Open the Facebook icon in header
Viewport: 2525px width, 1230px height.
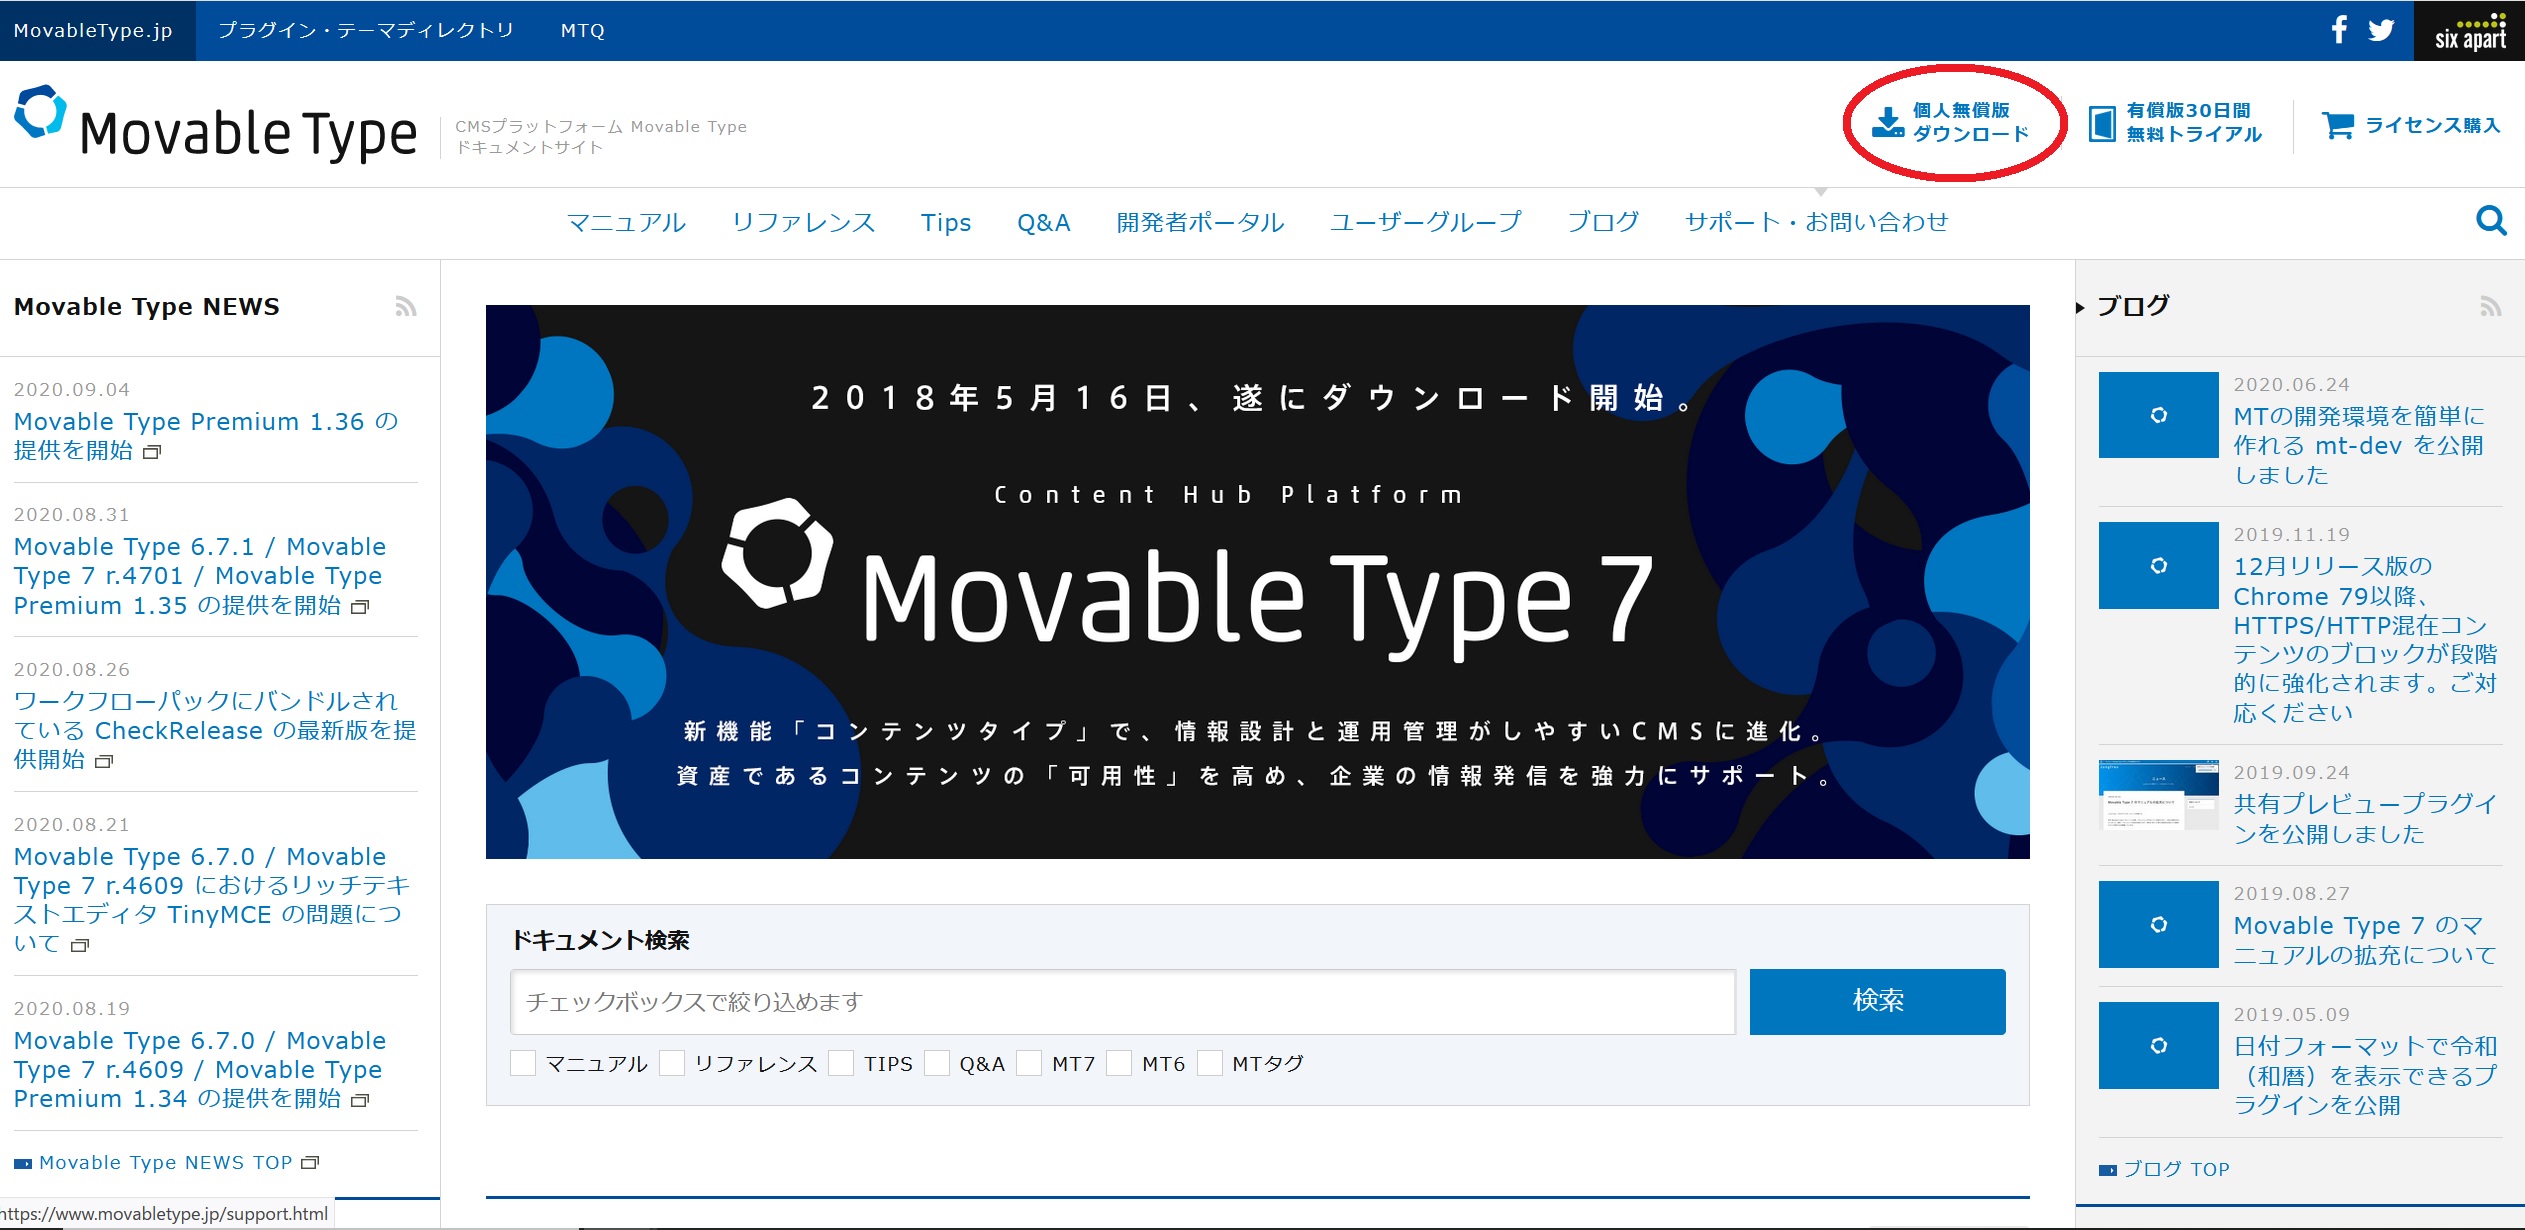[2339, 30]
